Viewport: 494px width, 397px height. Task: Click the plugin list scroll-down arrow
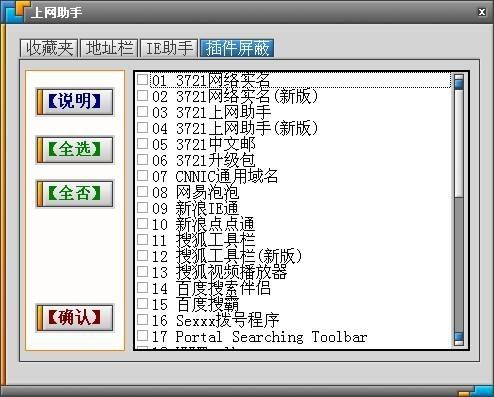tap(459, 338)
